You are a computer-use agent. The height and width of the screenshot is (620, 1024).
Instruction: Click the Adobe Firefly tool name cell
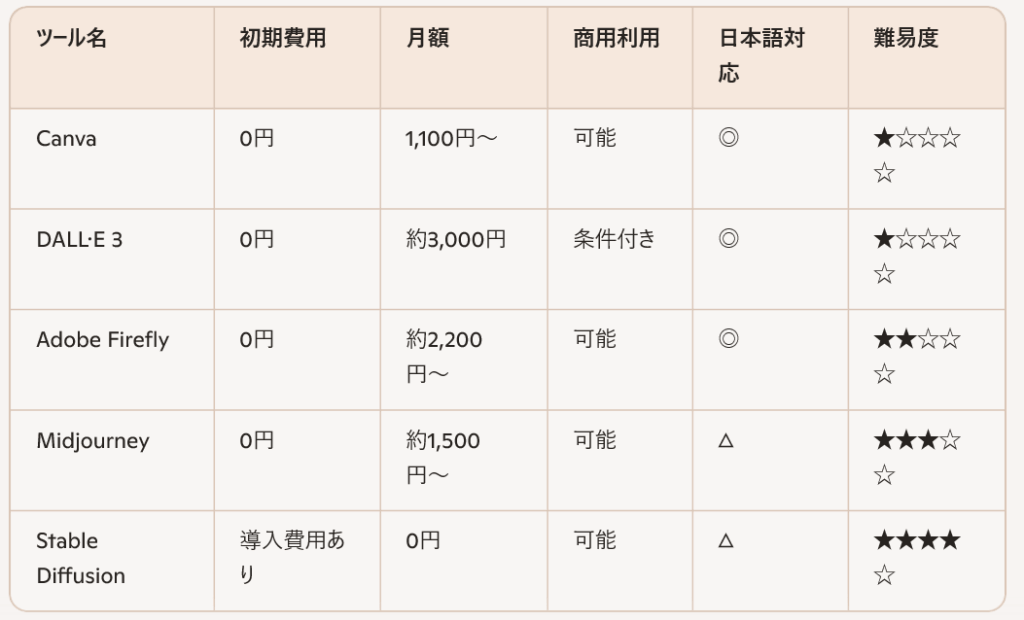point(102,339)
